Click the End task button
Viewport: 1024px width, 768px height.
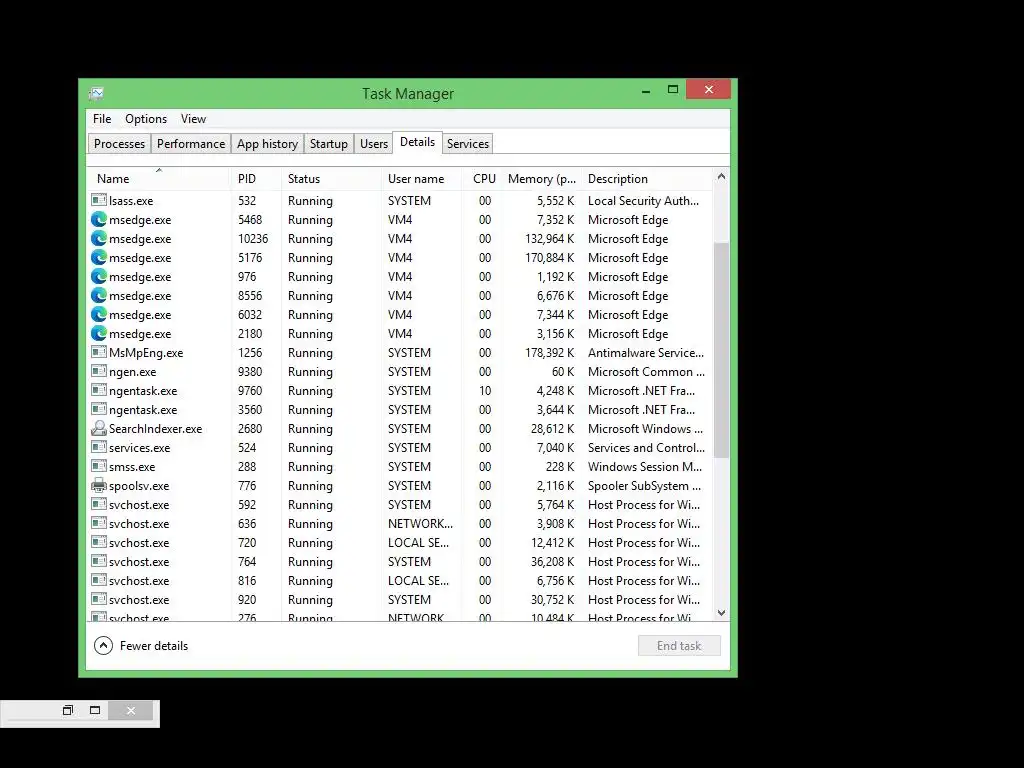(679, 645)
